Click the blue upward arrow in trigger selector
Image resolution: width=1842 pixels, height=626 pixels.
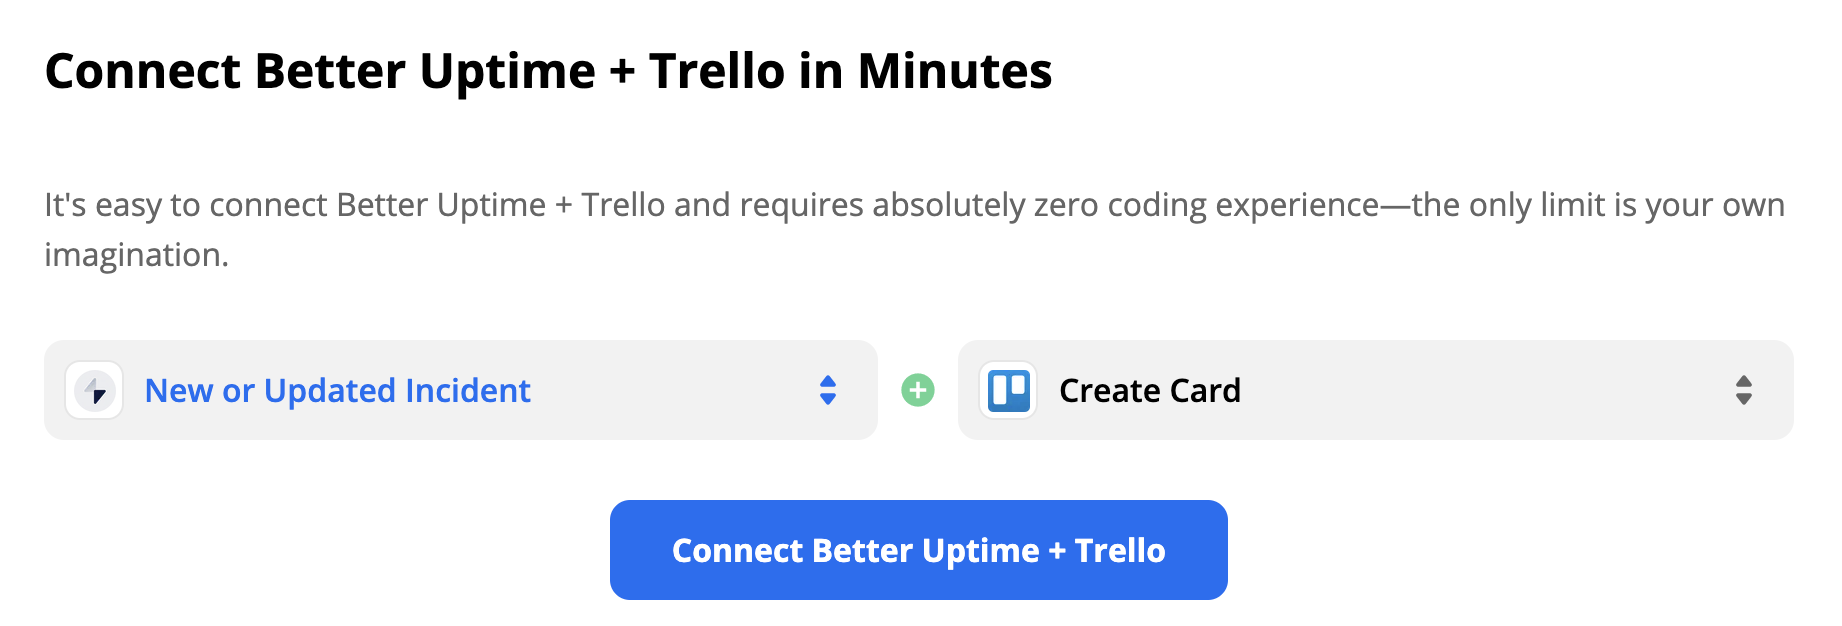tap(828, 381)
